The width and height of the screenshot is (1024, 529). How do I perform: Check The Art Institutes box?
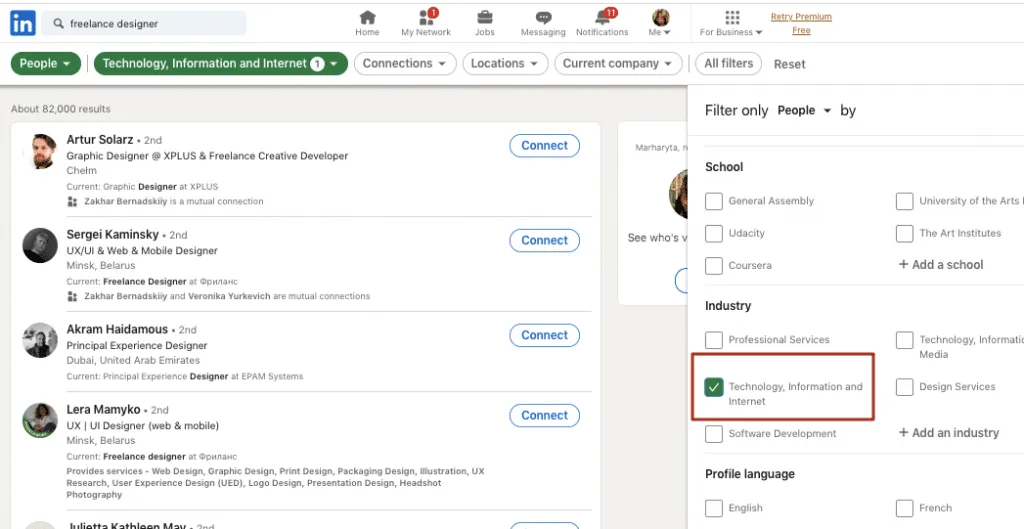[904, 233]
